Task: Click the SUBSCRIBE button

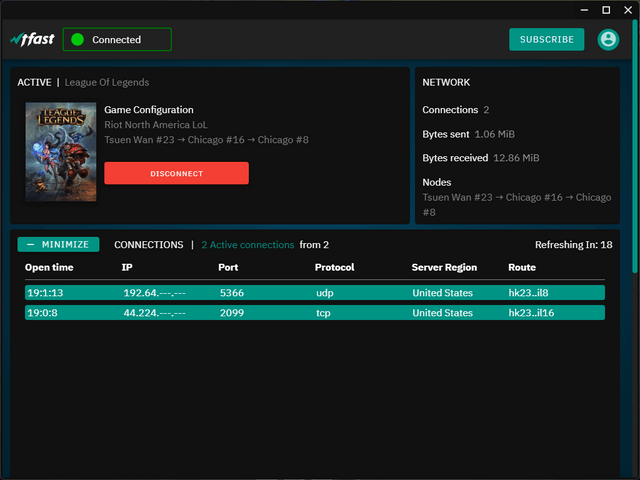Action: 547,40
